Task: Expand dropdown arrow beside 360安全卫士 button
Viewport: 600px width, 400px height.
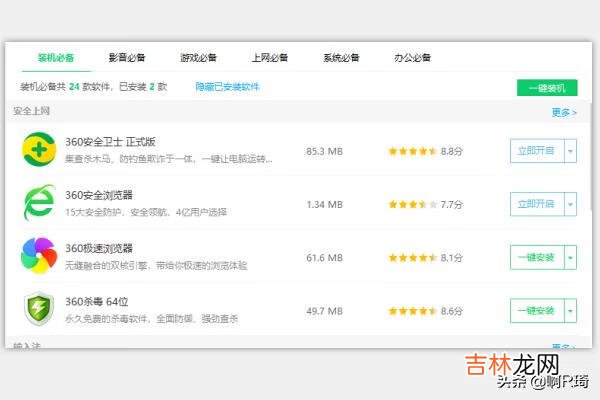Action: 571,151
